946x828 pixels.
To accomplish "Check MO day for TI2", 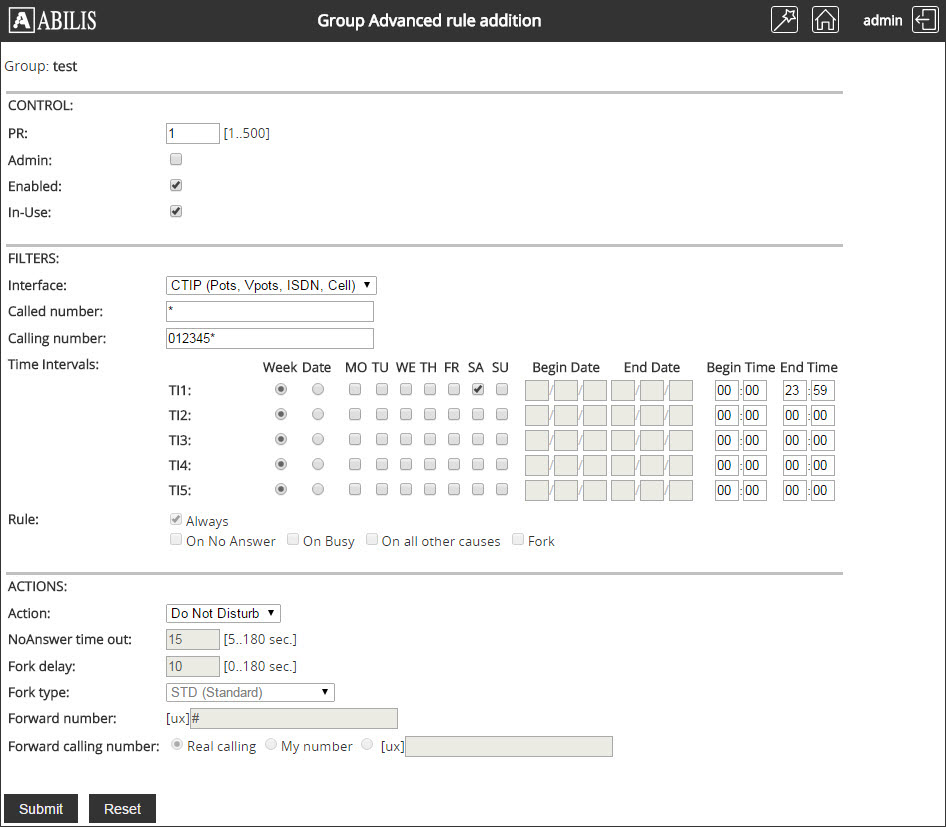I will point(355,414).
